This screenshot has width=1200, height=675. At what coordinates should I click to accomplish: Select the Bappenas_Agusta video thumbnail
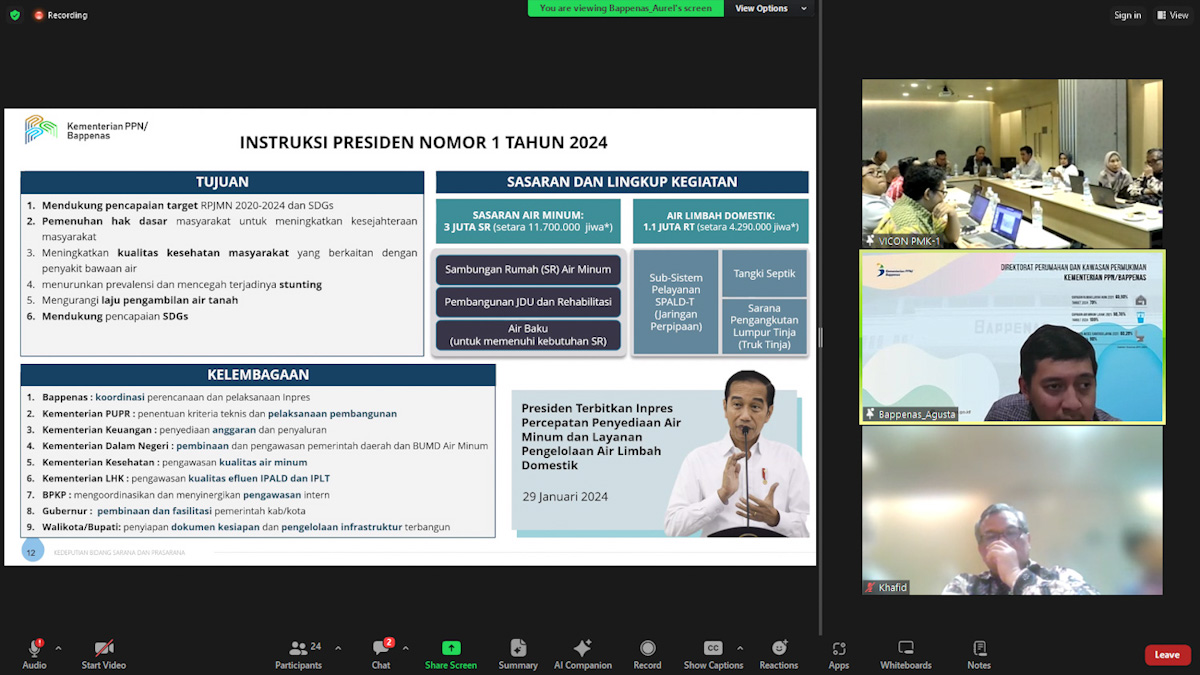point(1012,337)
